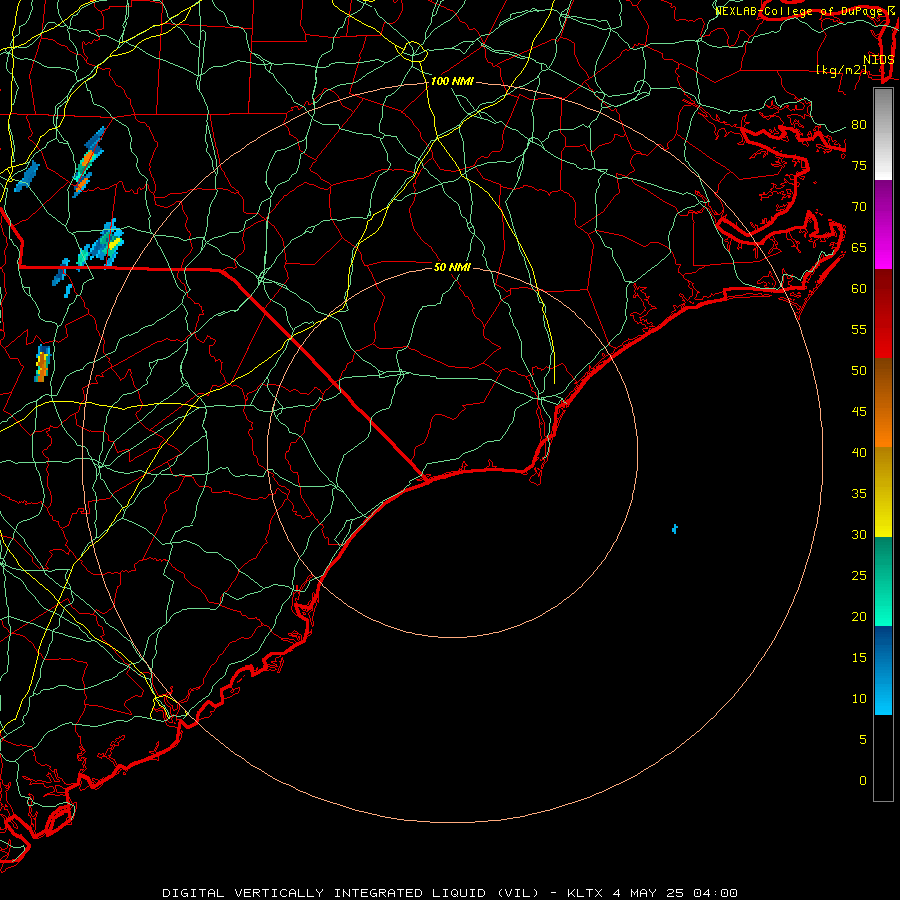Select the purple-magenta segment of color scale
Screen dimensions: 900x900
tap(883, 224)
